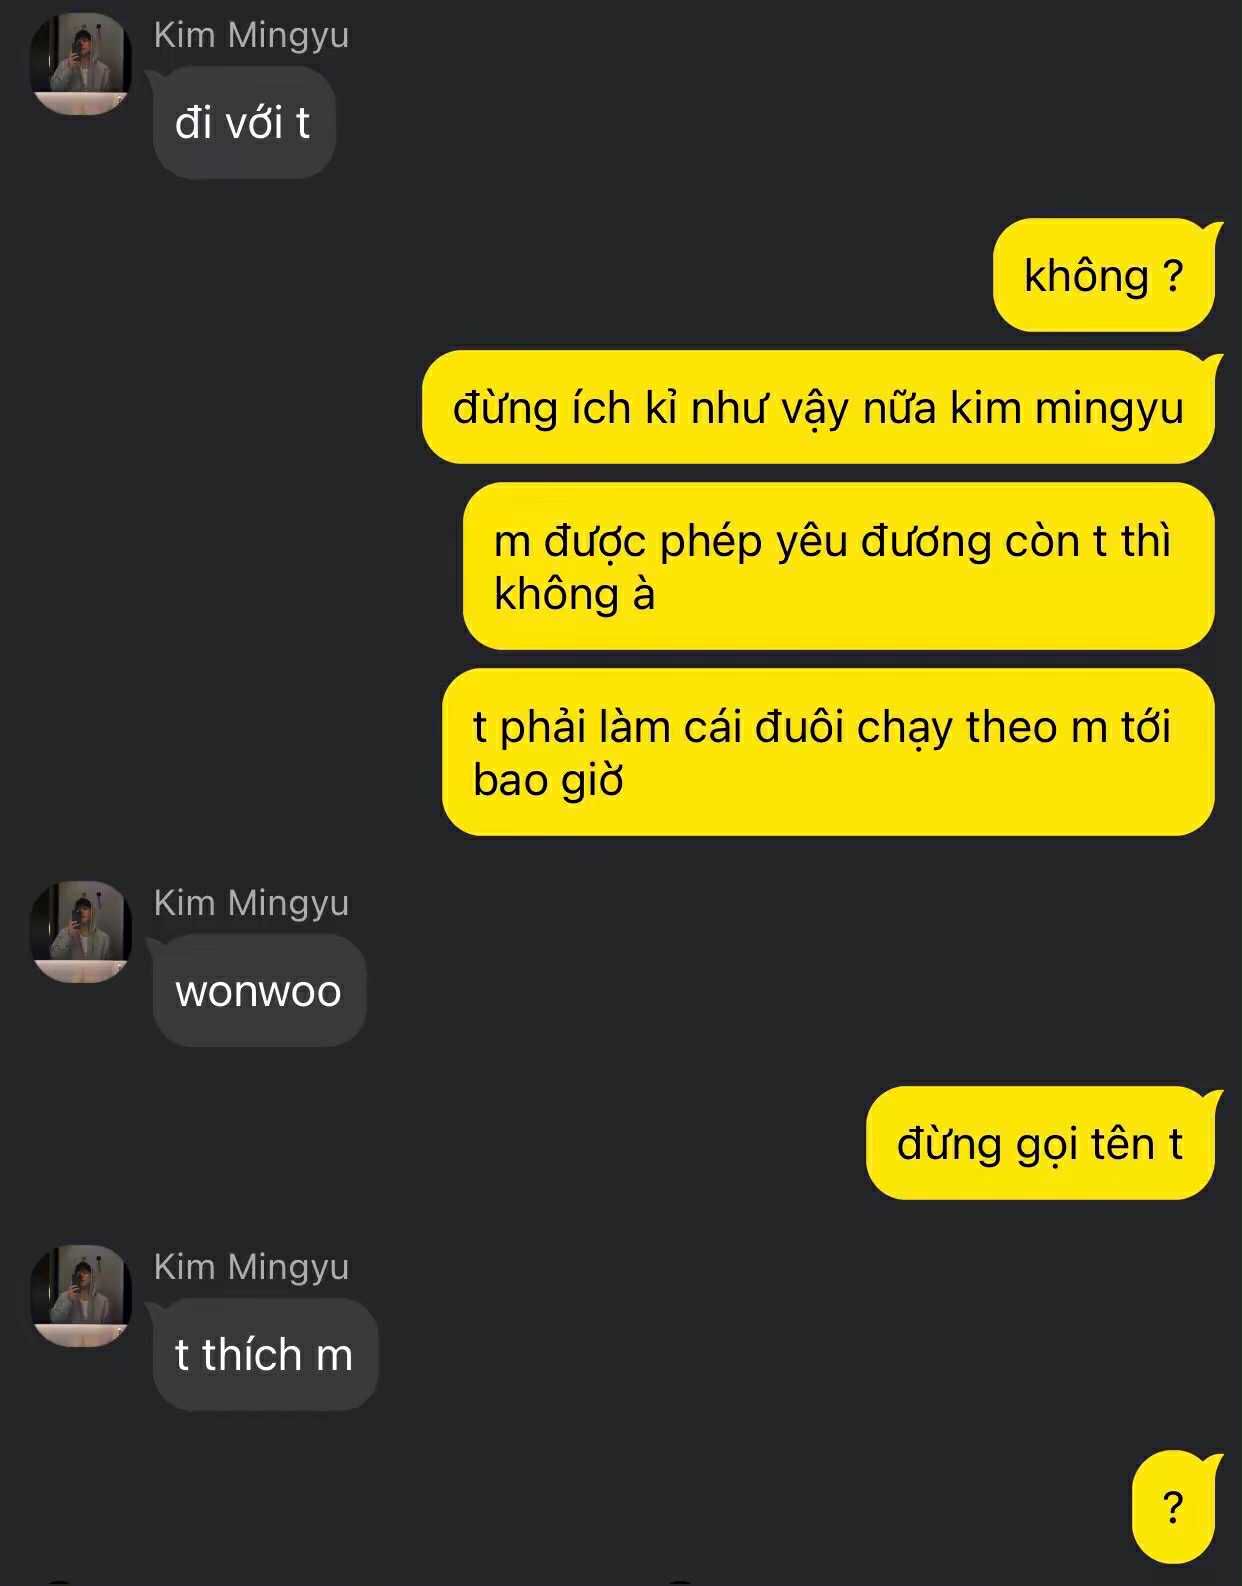Select the 'm được phép yêu đương' bubble
Image resolution: width=1242 pixels, height=1586 pixels.
point(839,566)
